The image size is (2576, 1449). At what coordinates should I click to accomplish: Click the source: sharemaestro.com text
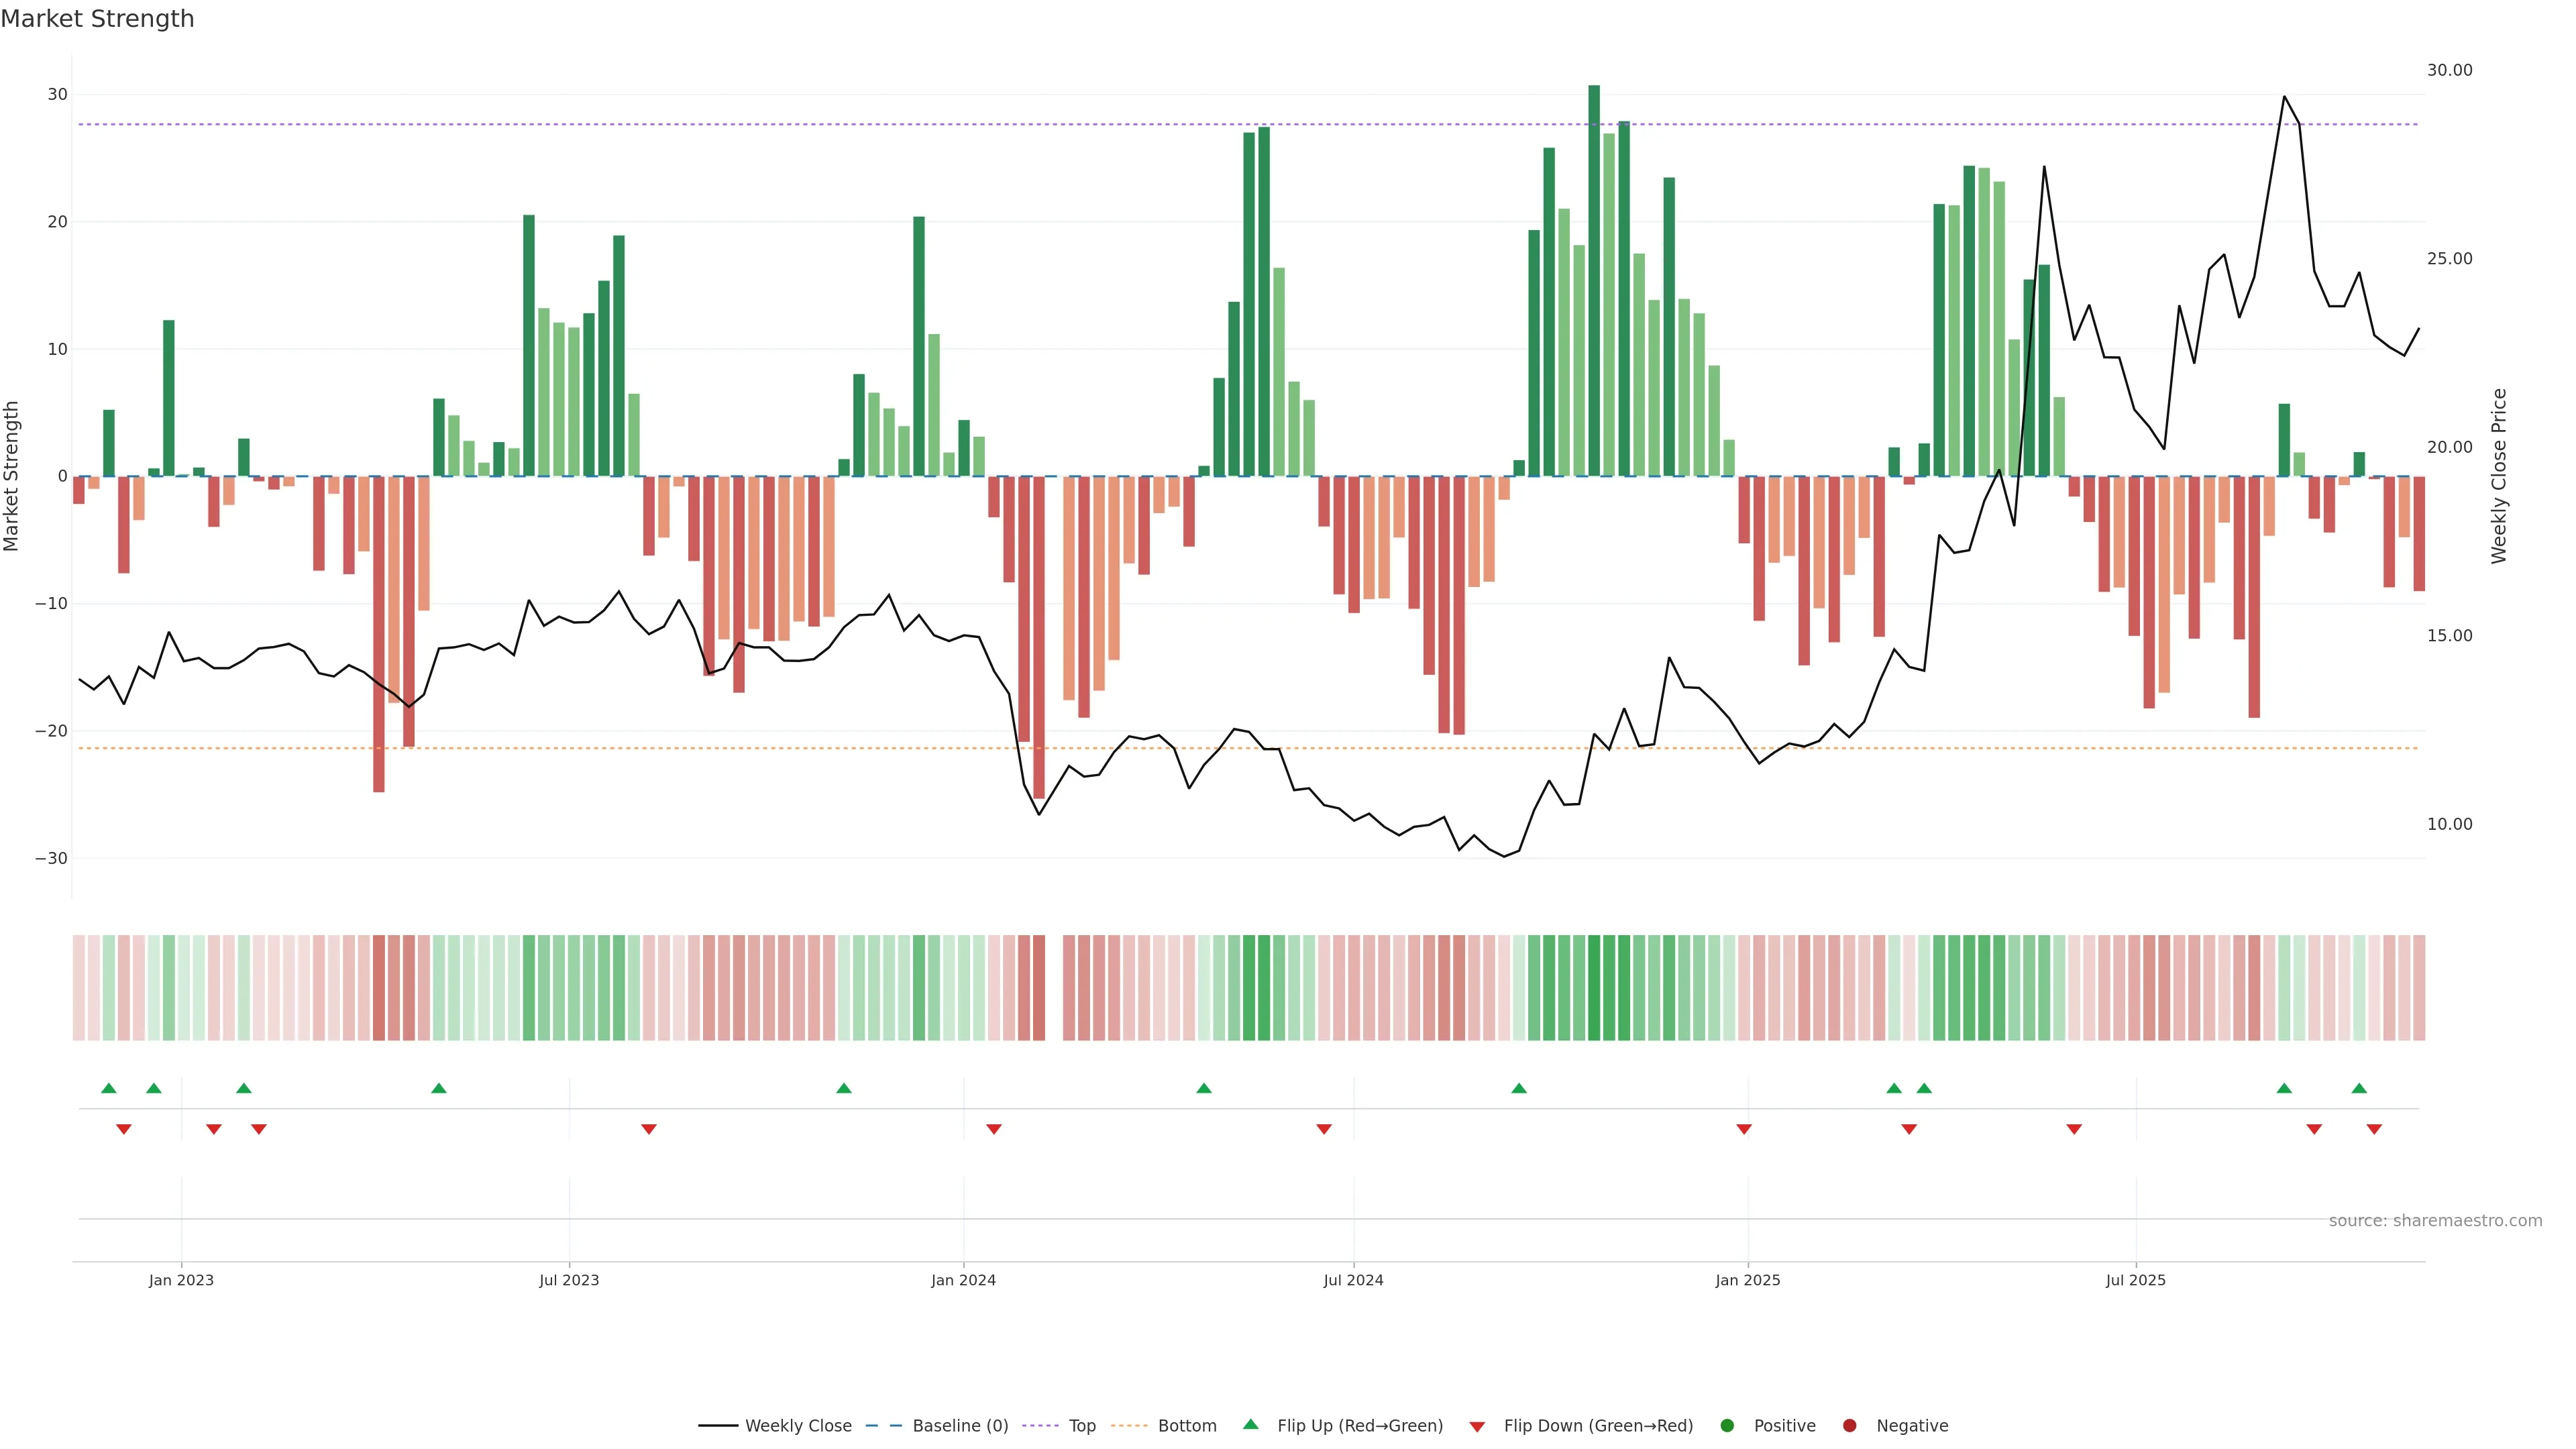[2435, 1221]
